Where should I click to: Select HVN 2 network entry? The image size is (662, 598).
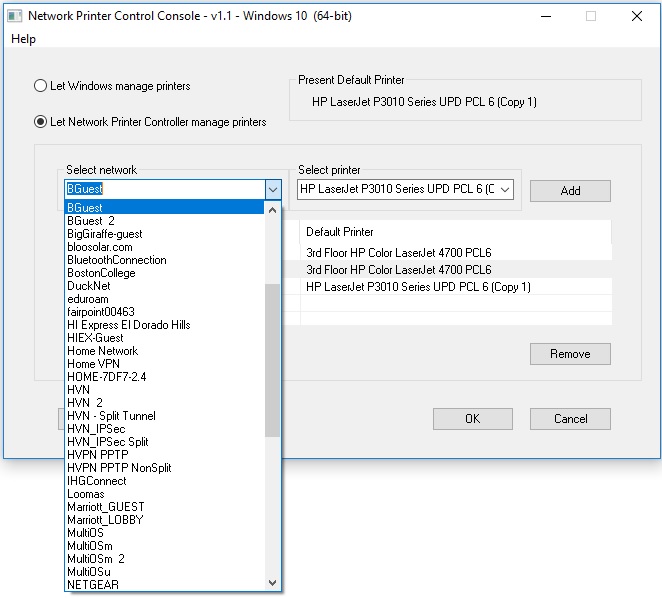[x=165, y=403]
